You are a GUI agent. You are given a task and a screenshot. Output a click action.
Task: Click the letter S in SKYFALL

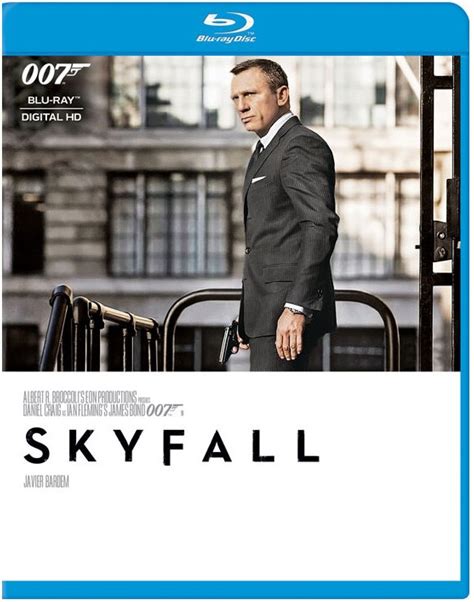click(x=36, y=447)
